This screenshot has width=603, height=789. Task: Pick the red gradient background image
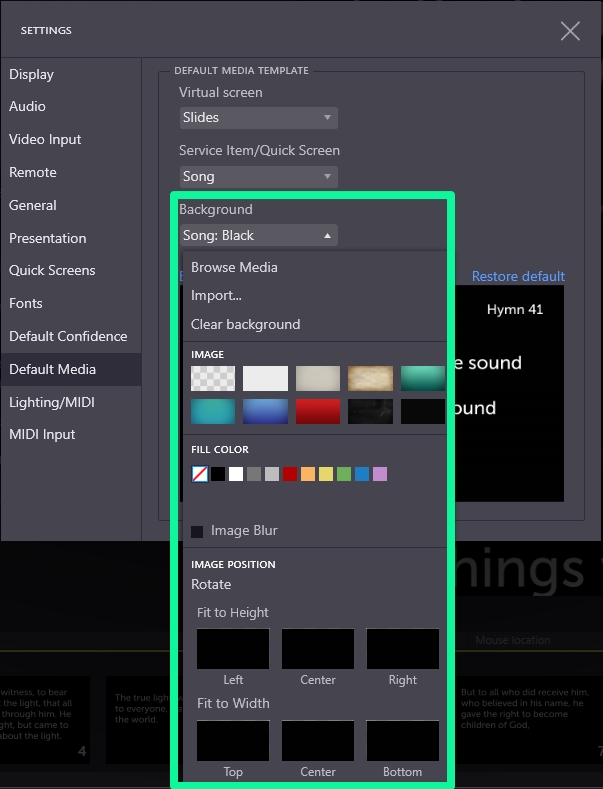click(x=317, y=411)
